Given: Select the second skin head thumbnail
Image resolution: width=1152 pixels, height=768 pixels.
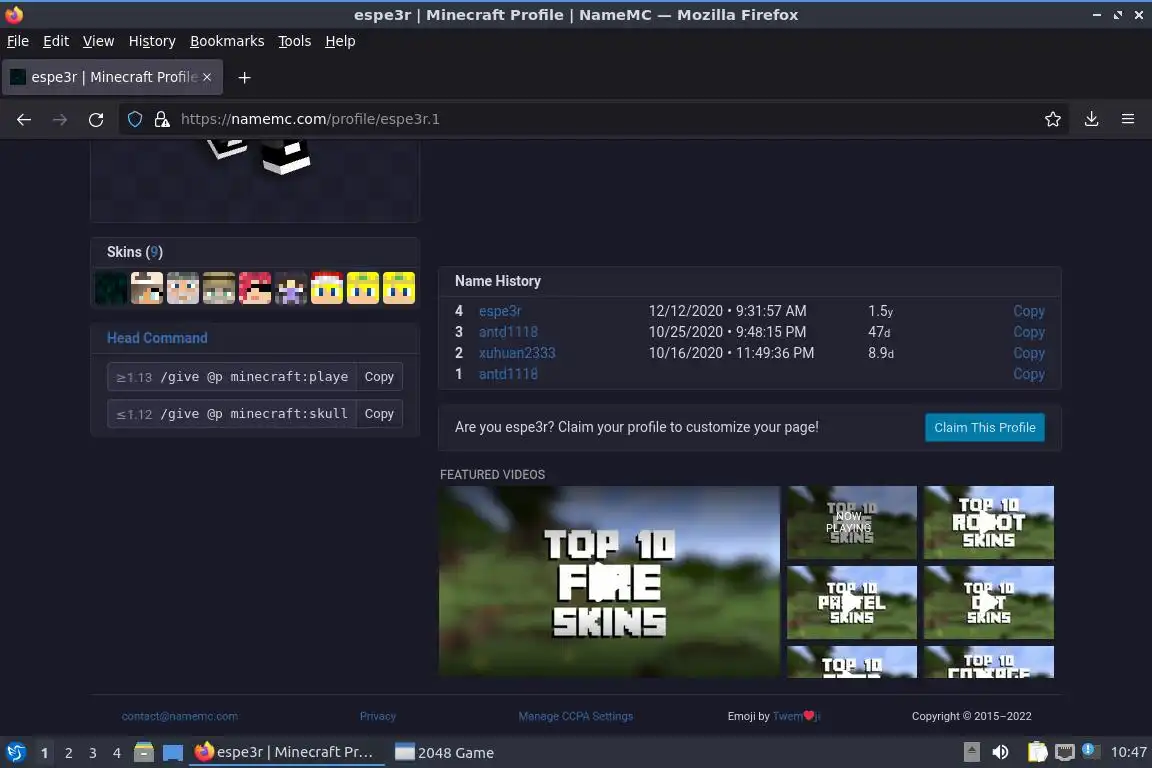Looking at the screenshot, I should 147,288.
